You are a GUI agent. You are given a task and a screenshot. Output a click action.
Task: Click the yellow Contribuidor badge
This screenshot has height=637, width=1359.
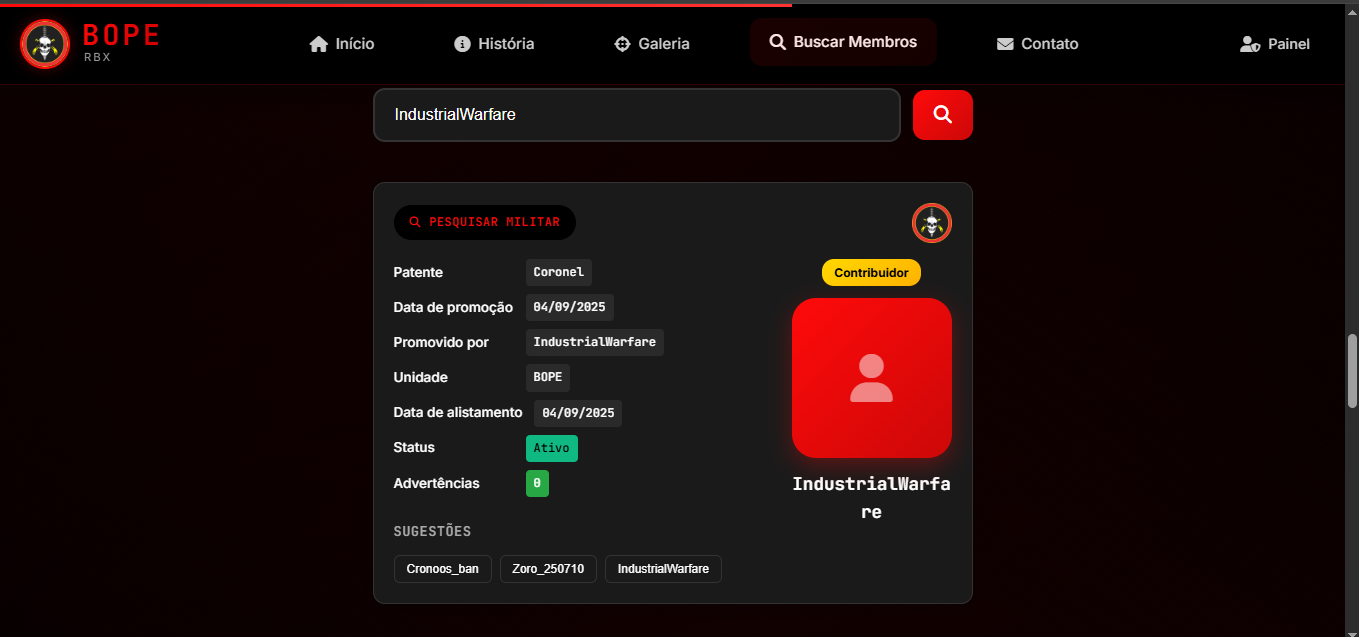[x=871, y=272]
